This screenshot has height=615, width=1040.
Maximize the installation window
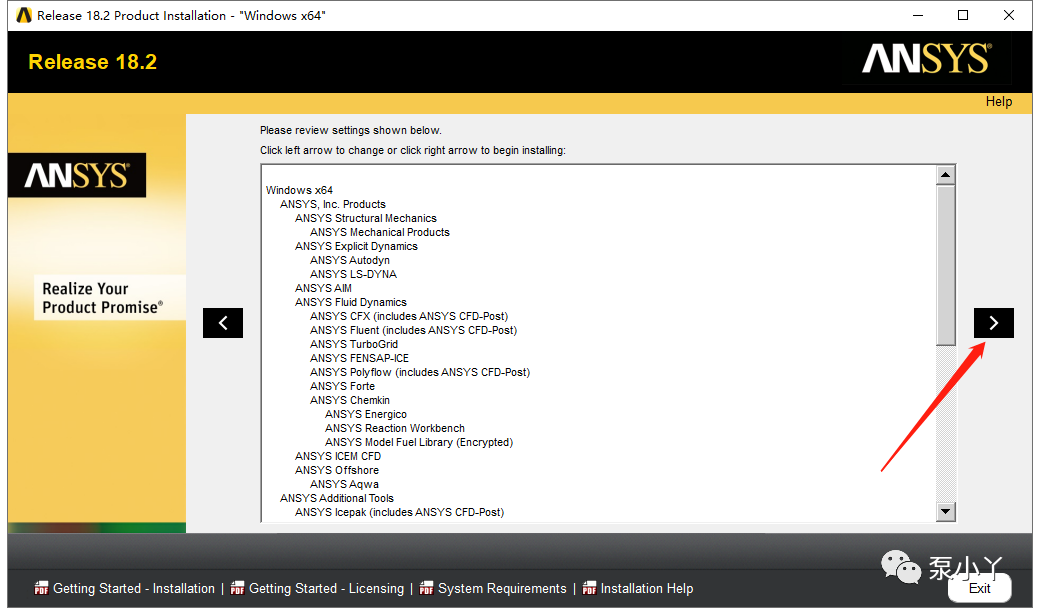pos(963,15)
